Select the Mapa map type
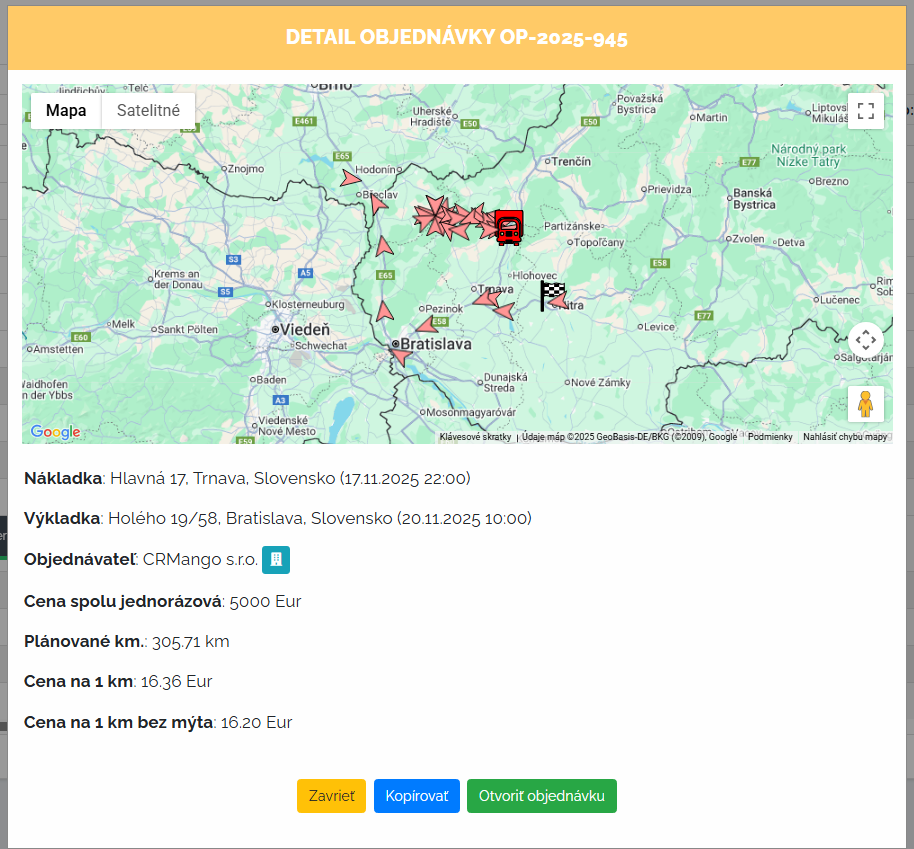The image size is (914, 849). click(x=66, y=111)
